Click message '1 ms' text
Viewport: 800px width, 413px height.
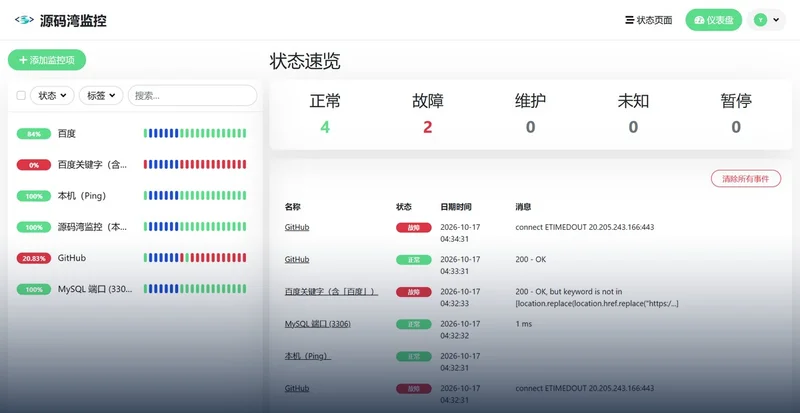click(x=523, y=324)
